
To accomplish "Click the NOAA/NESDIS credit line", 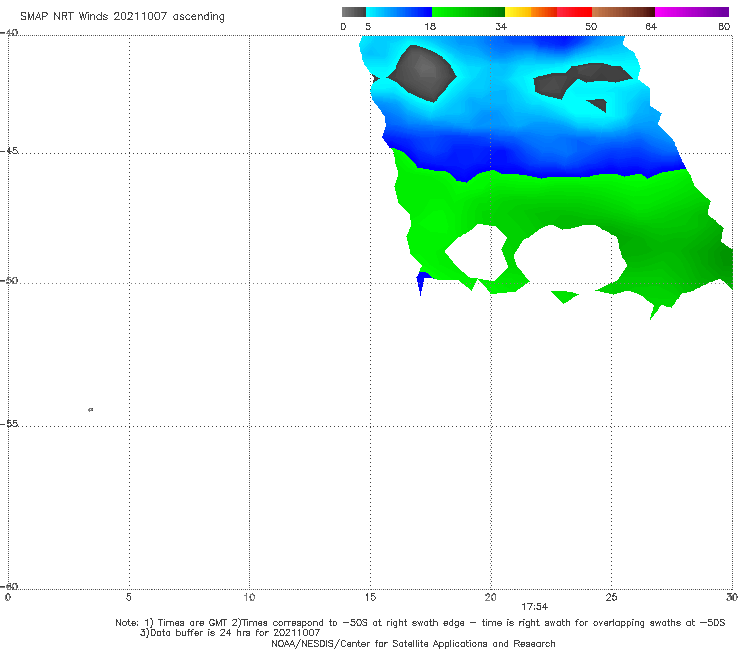I will 413,643.
